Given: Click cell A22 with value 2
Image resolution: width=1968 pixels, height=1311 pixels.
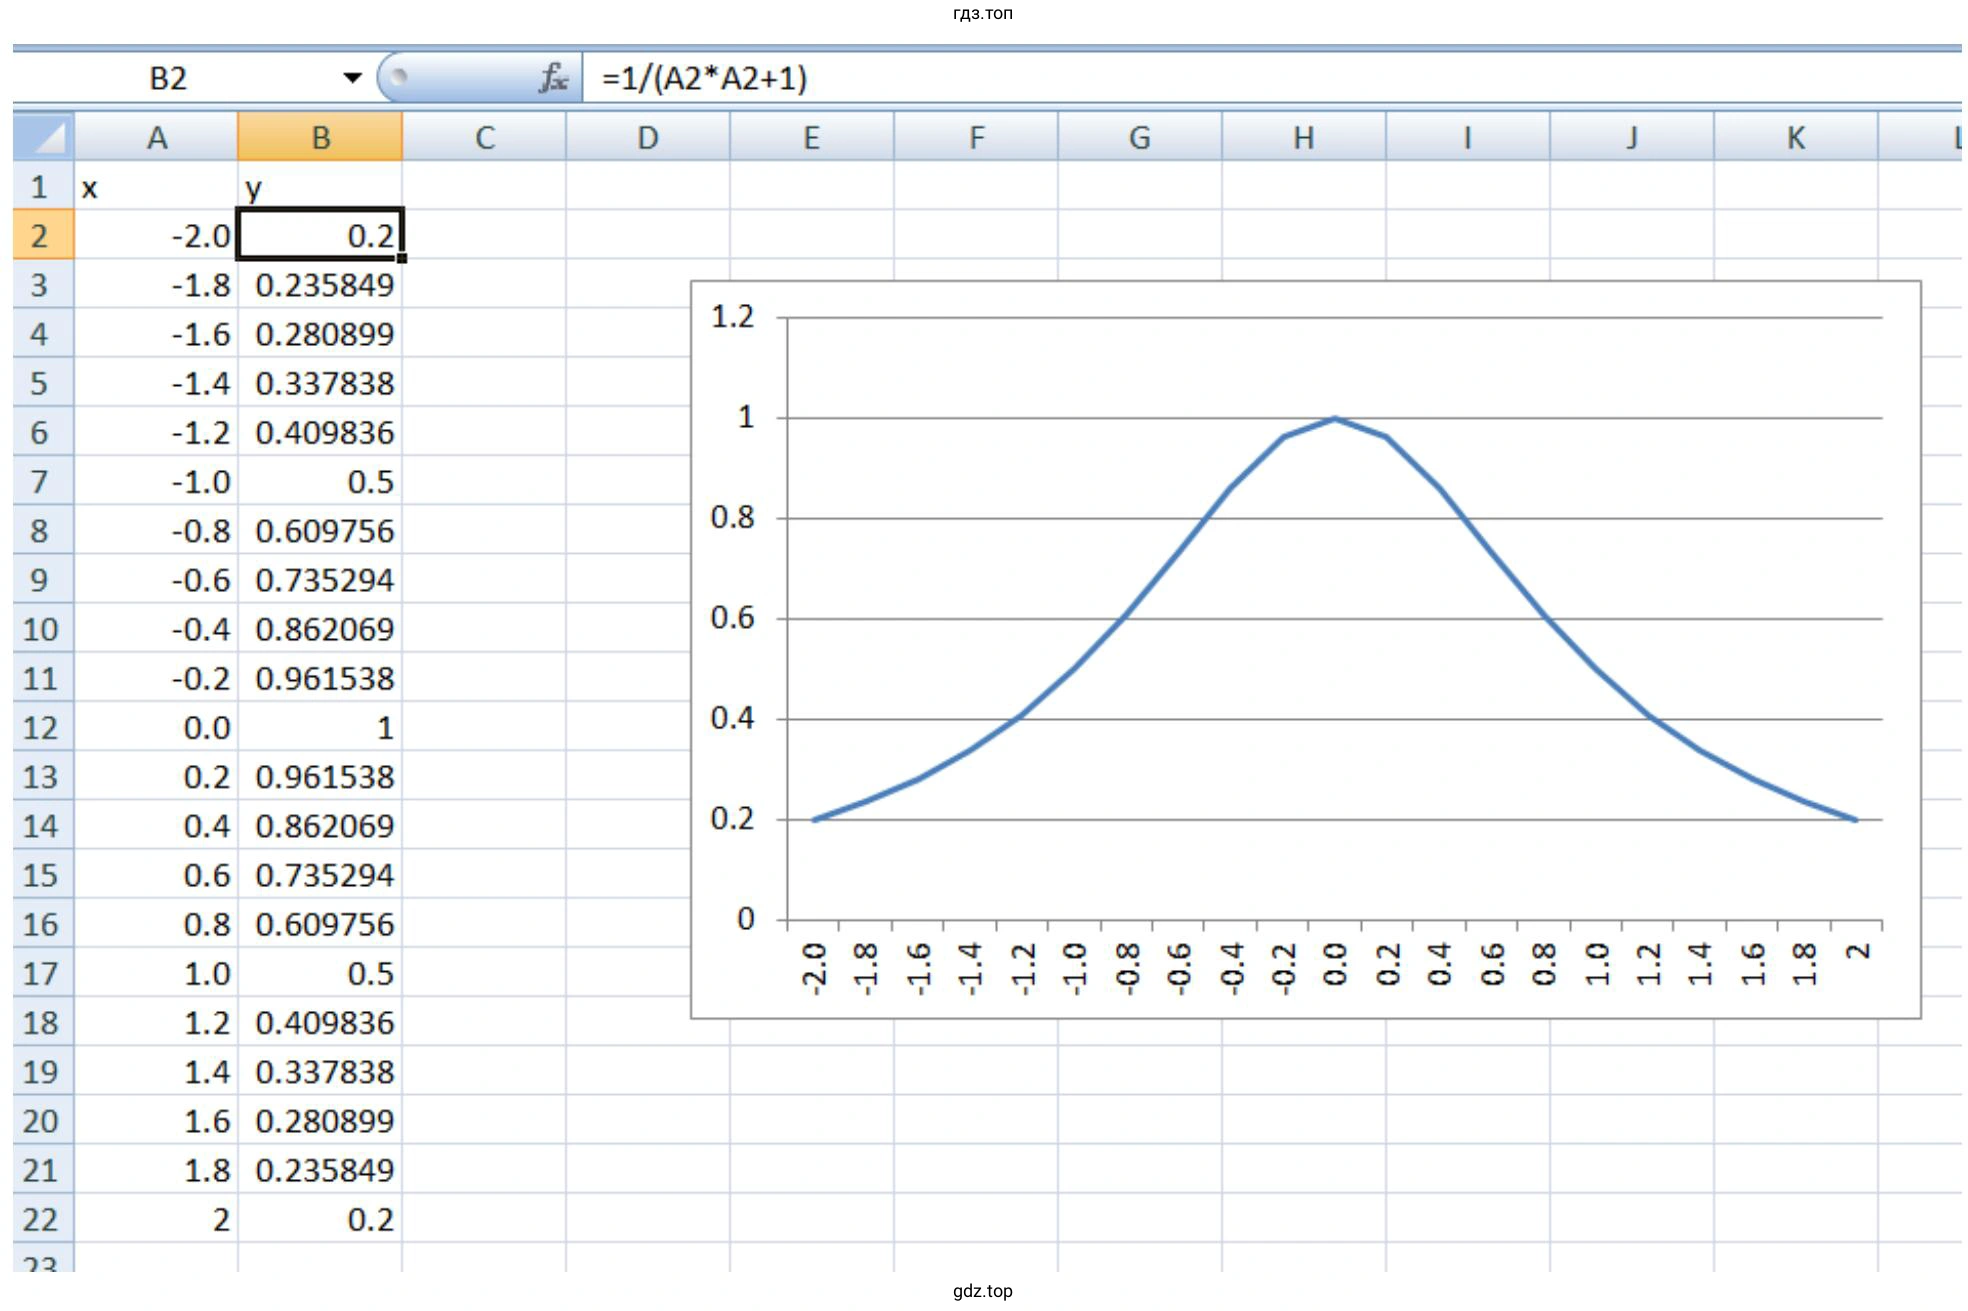Looking at the screenshot, I should tap(156, 1219).
